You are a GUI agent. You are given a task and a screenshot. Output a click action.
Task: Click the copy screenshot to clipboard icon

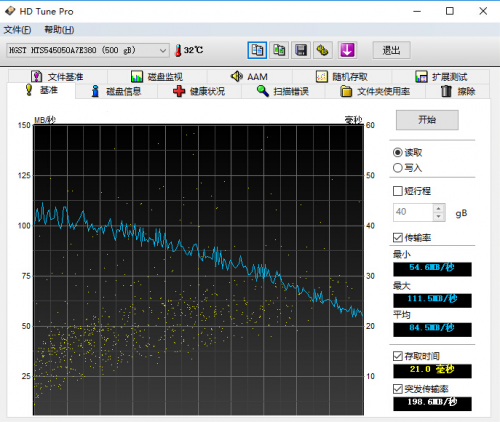(279, 50)
